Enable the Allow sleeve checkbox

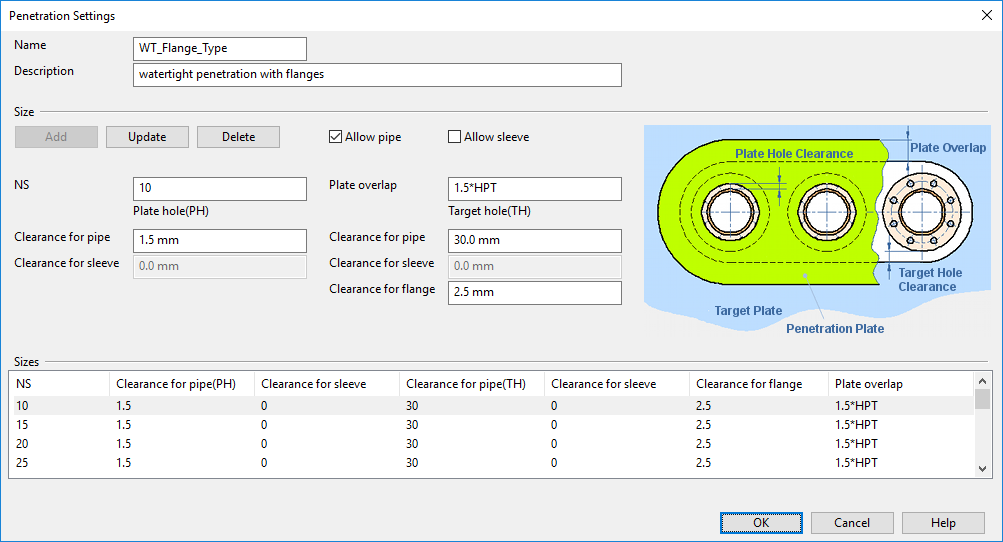tap(455, 137)
